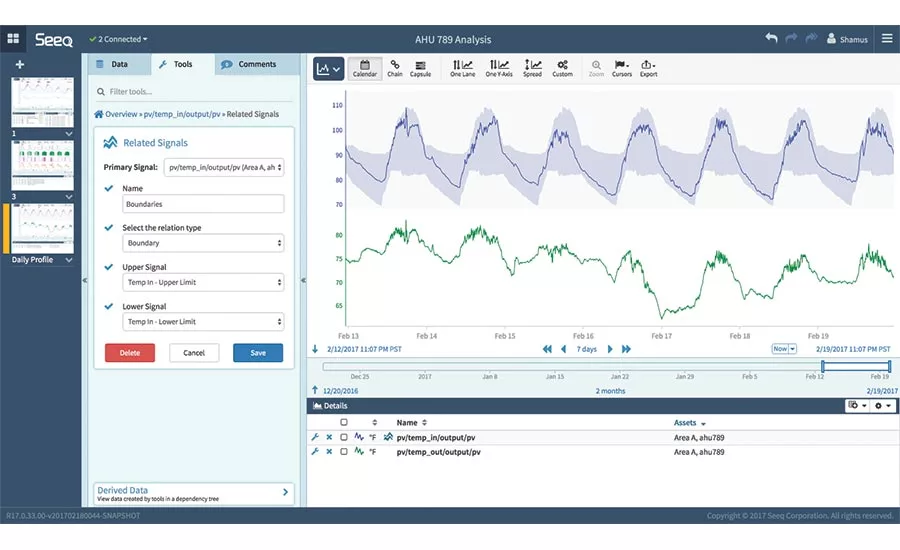The width and height of the screenshot is (900, 550).
Task: Click the Save button
Action: click(x=257, y=353)
